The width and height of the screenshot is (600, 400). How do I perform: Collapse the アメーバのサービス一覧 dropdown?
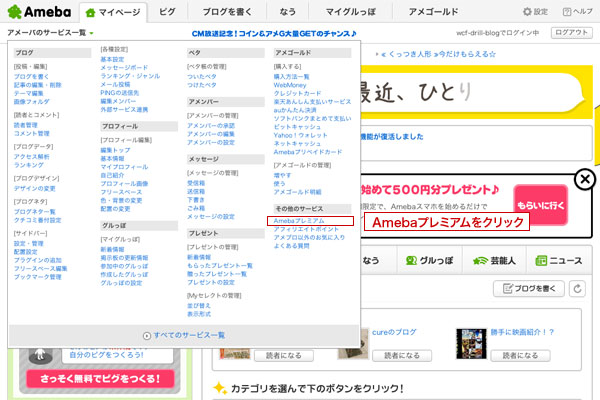click(x=50, y=33)
